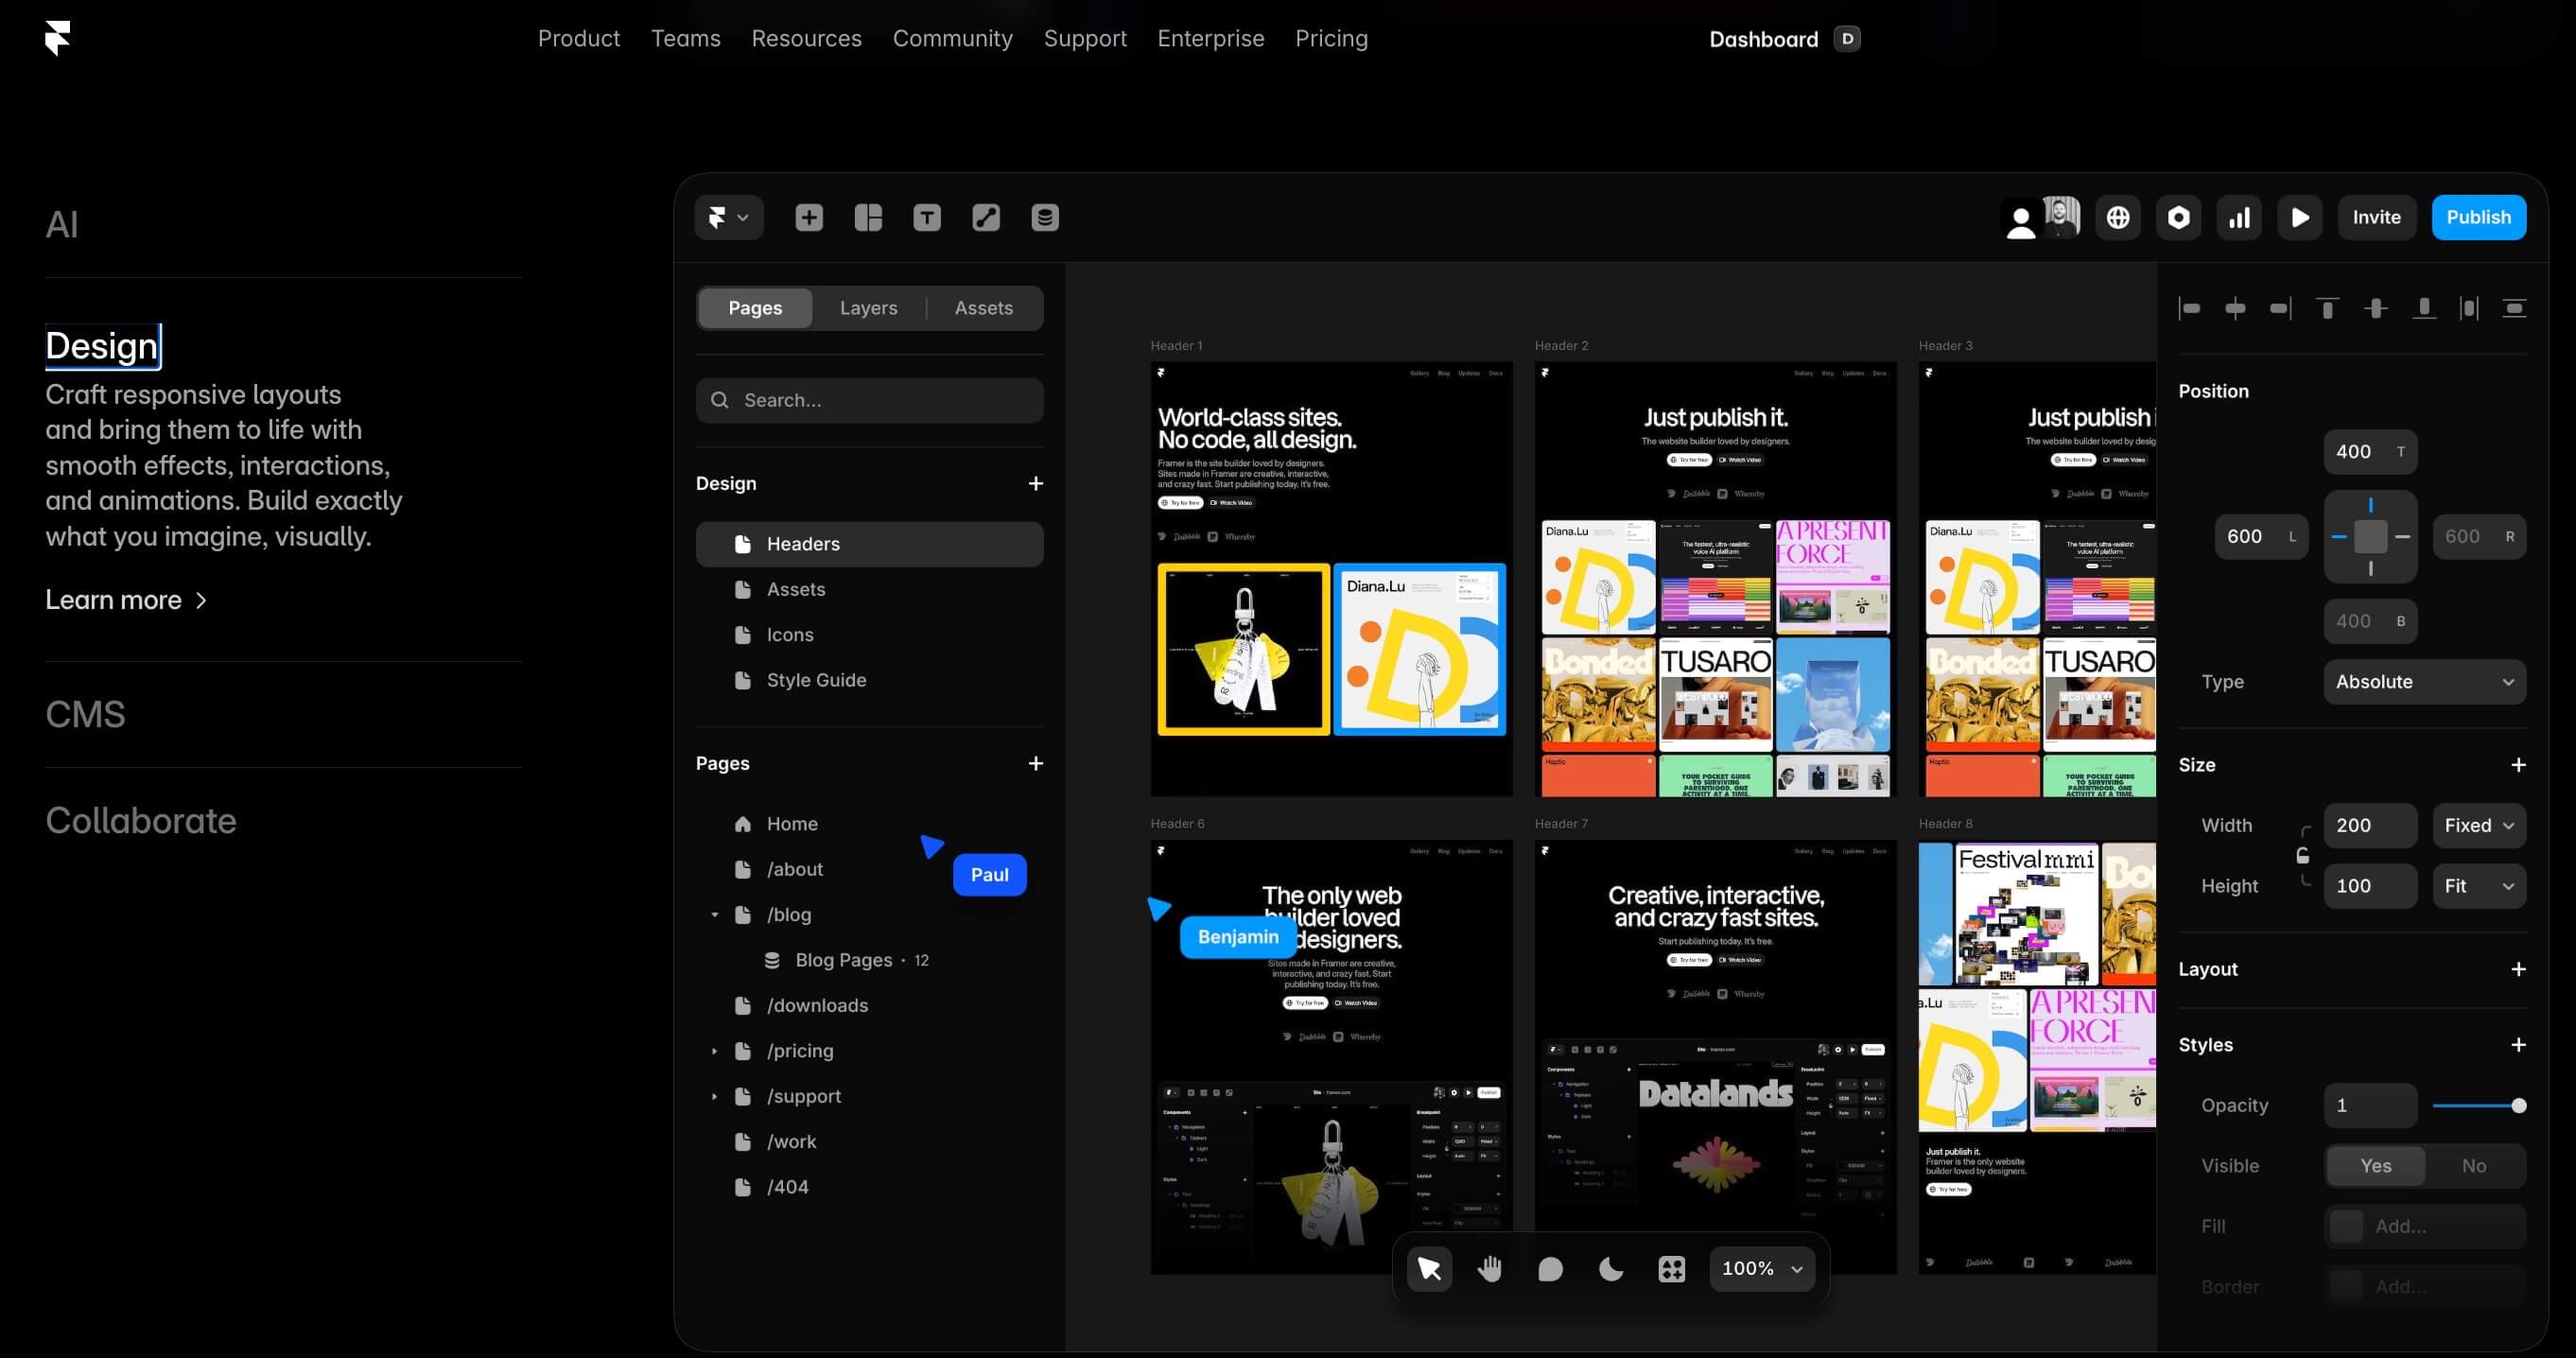The height and width of the screenshot is (1358, 2576).
Task: Switch to the Layers tab
Action: click(868, 308)
